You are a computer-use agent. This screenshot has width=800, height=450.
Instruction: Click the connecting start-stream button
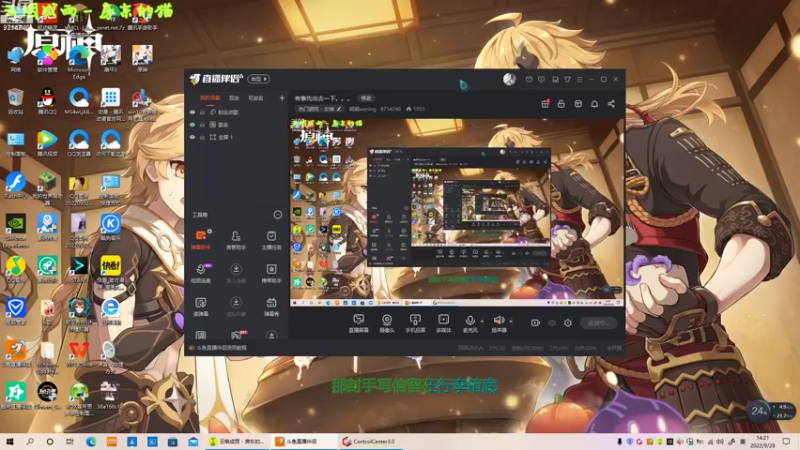[598, 323]
